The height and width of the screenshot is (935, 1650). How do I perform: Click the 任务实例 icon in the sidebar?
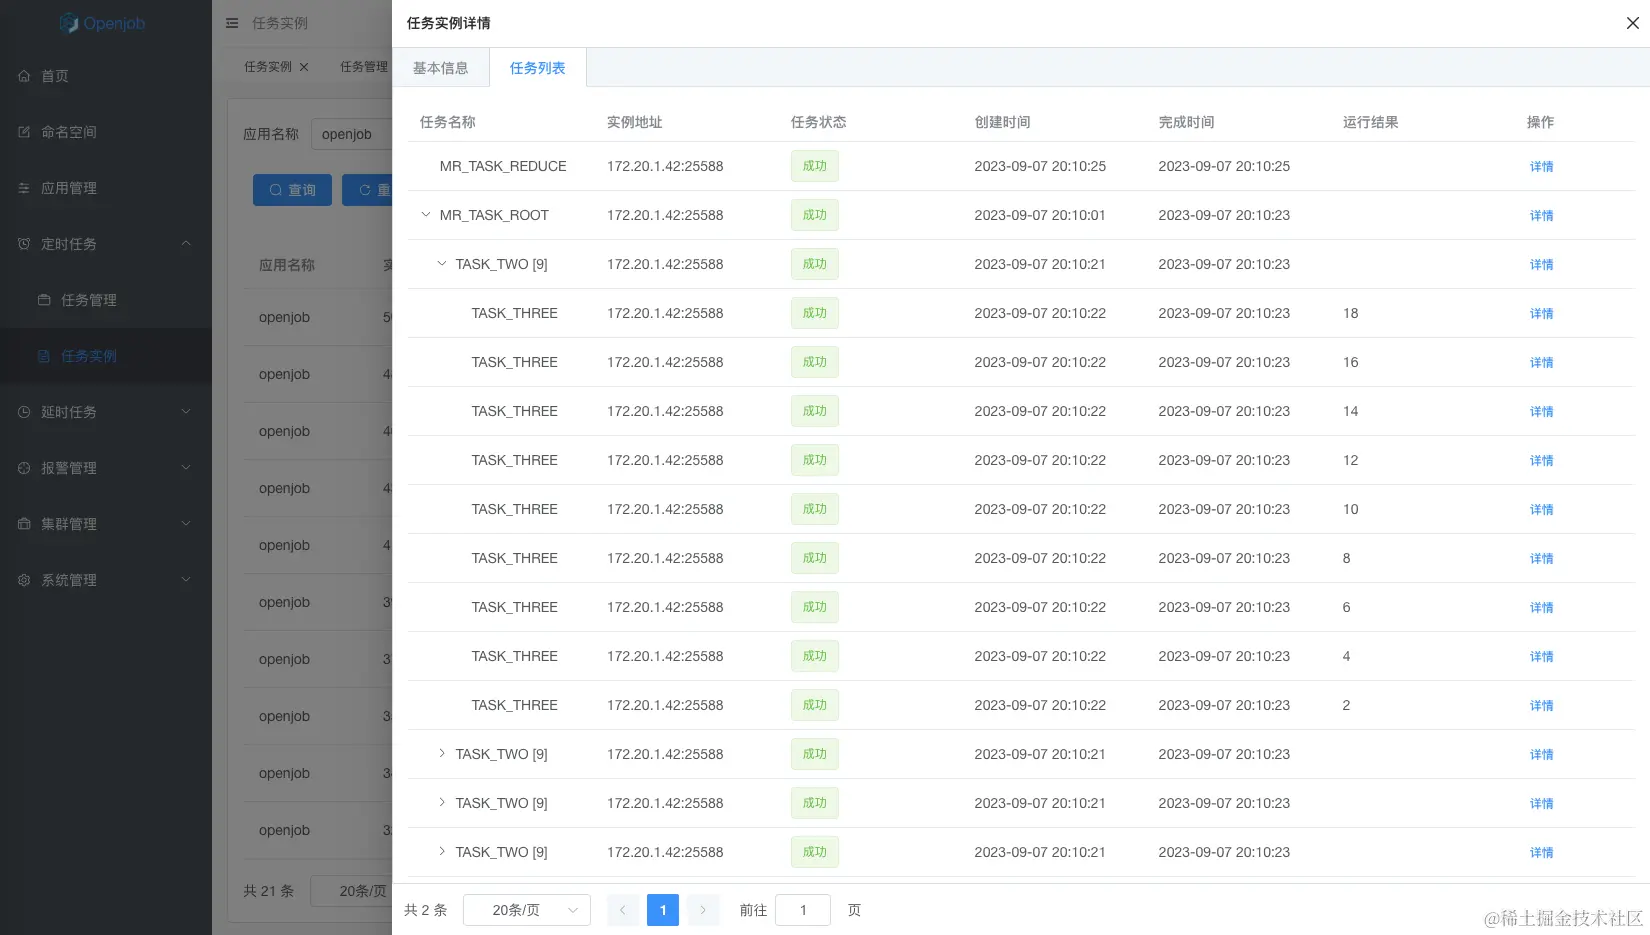click(44, 356)
